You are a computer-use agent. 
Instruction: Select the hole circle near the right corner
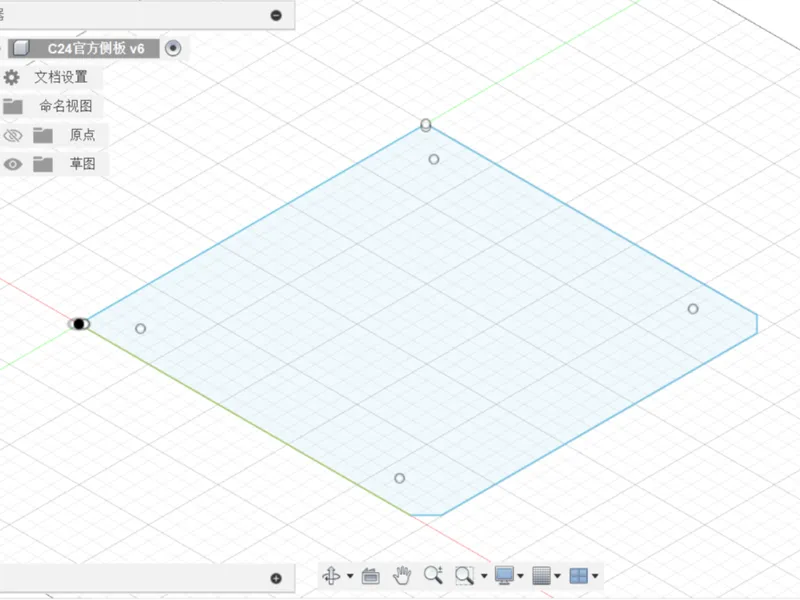[693, 309]
